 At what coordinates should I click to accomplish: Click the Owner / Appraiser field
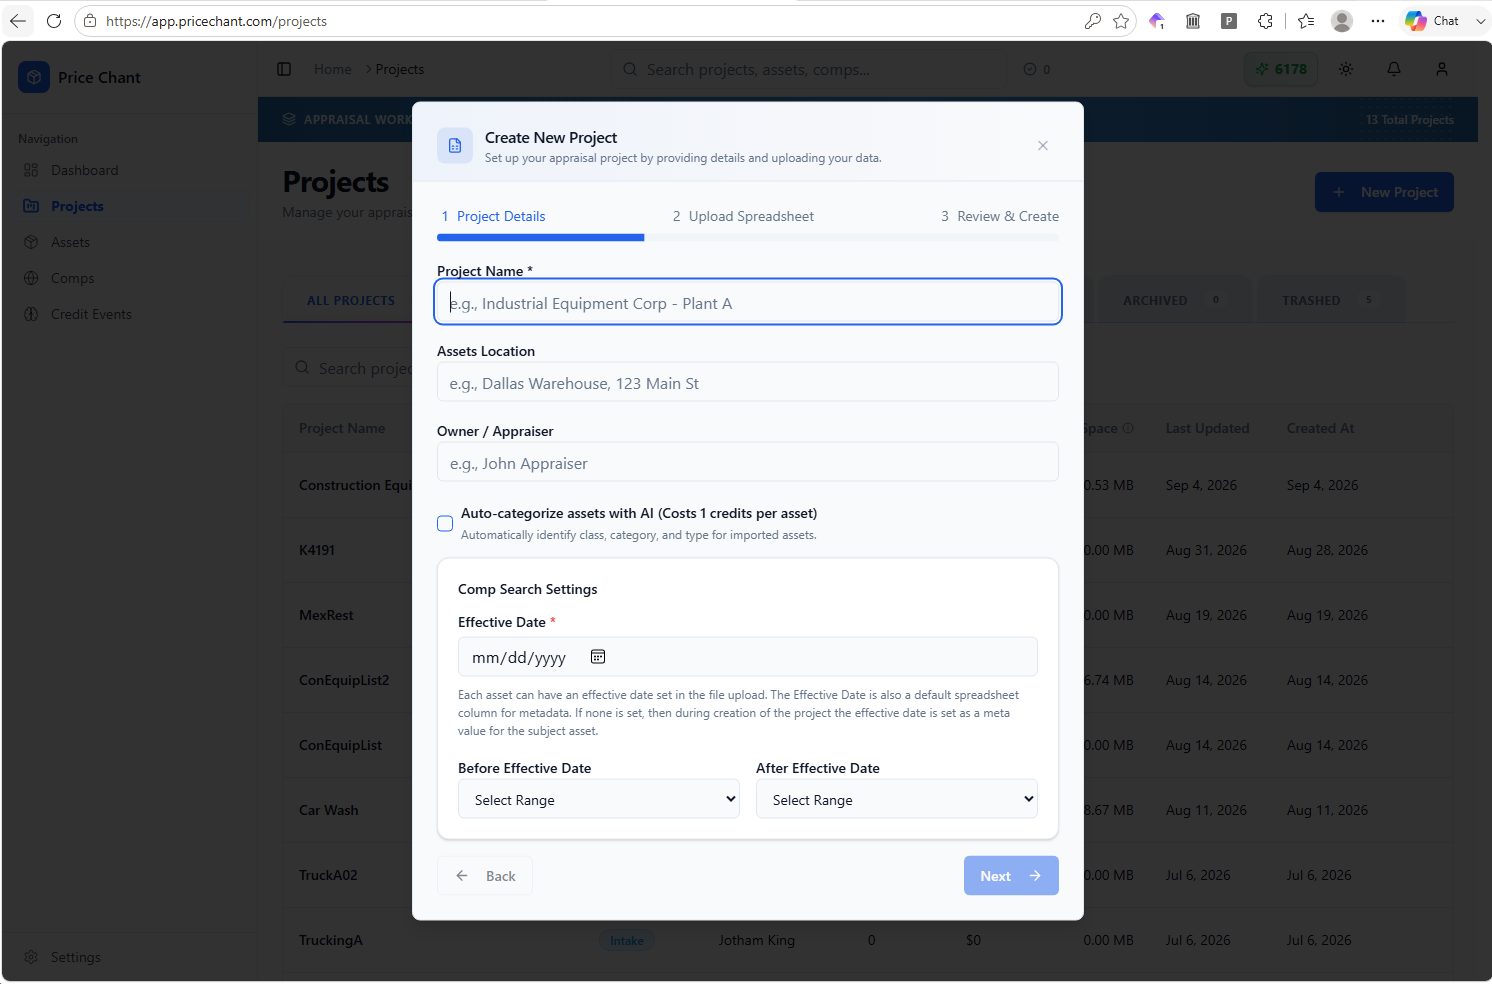tap(748, 462)
